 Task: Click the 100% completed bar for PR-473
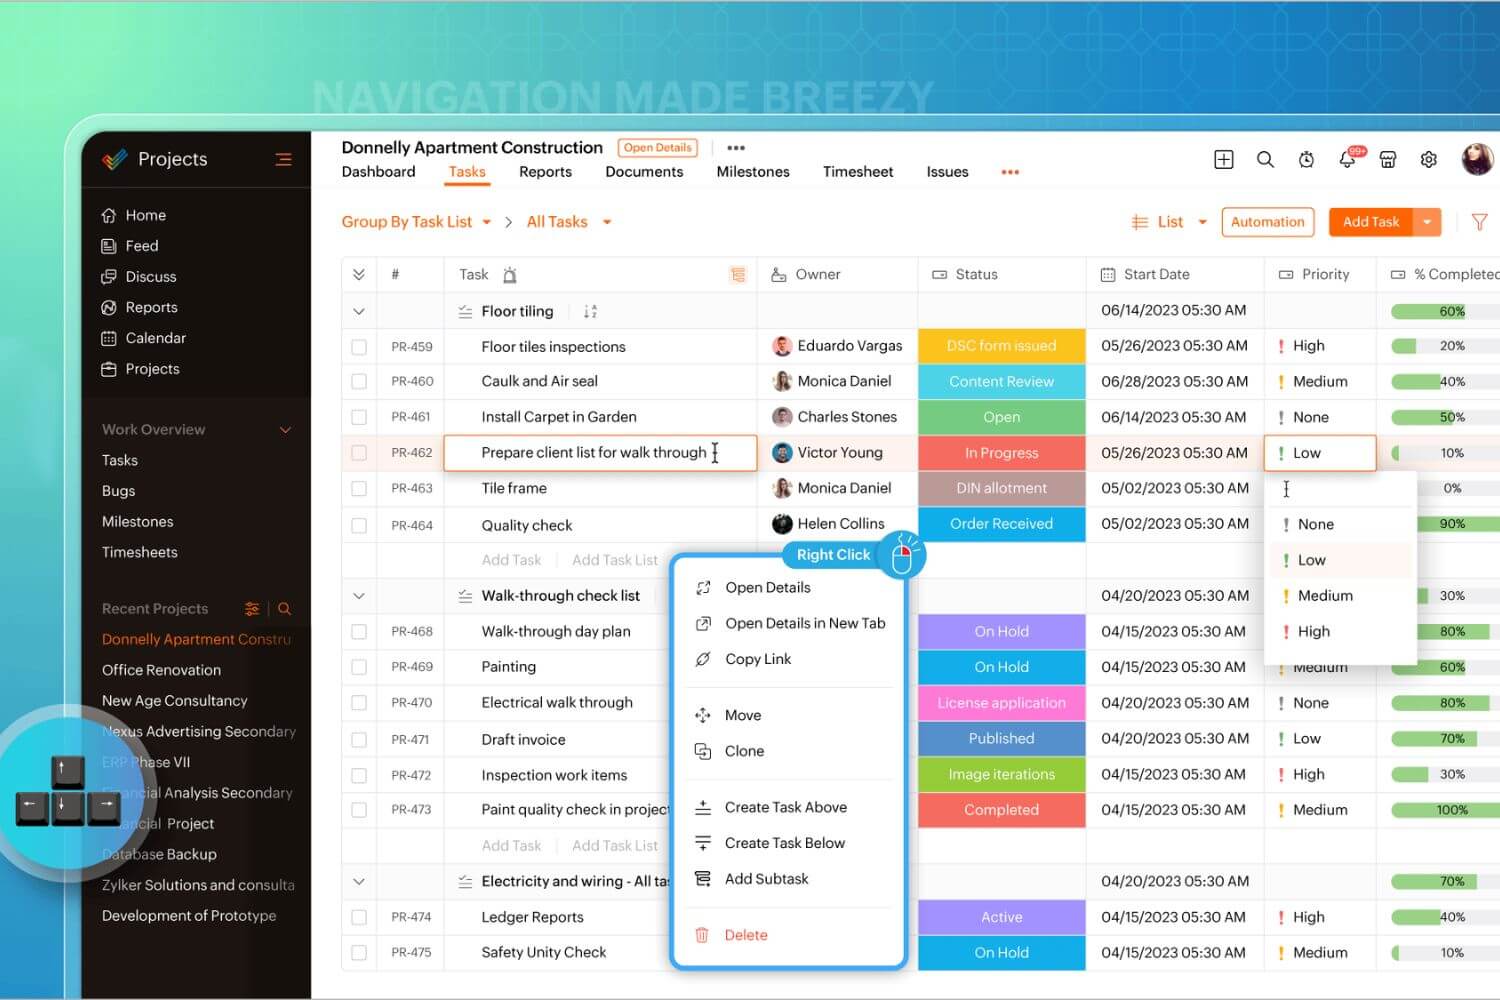1445,810
